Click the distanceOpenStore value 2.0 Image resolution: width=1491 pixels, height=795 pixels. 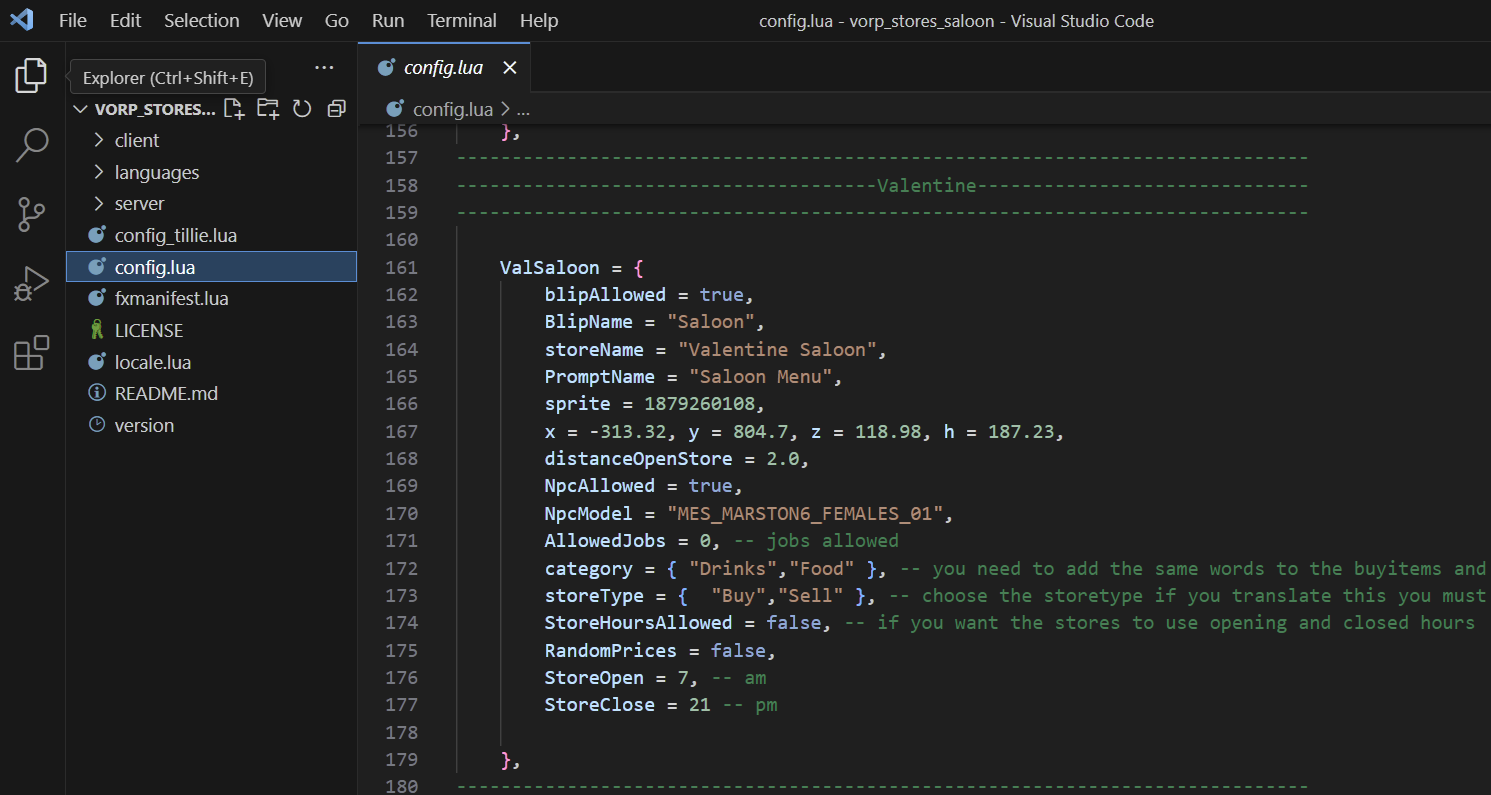(783, 458)
